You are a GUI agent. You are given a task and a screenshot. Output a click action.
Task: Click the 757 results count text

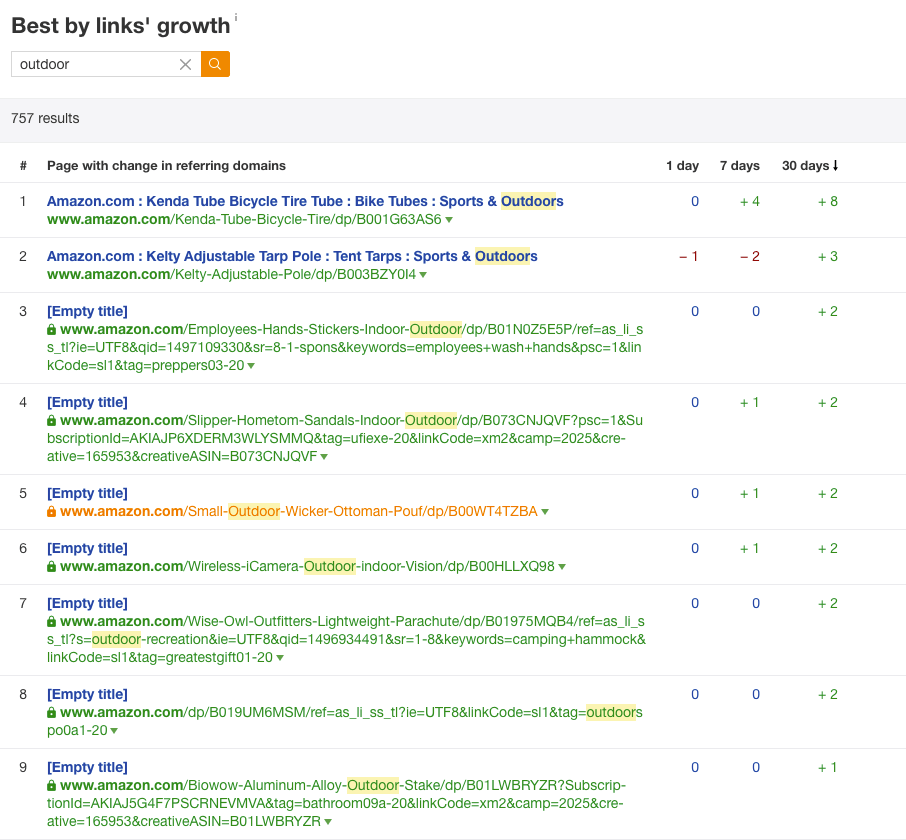click(45, 118)
